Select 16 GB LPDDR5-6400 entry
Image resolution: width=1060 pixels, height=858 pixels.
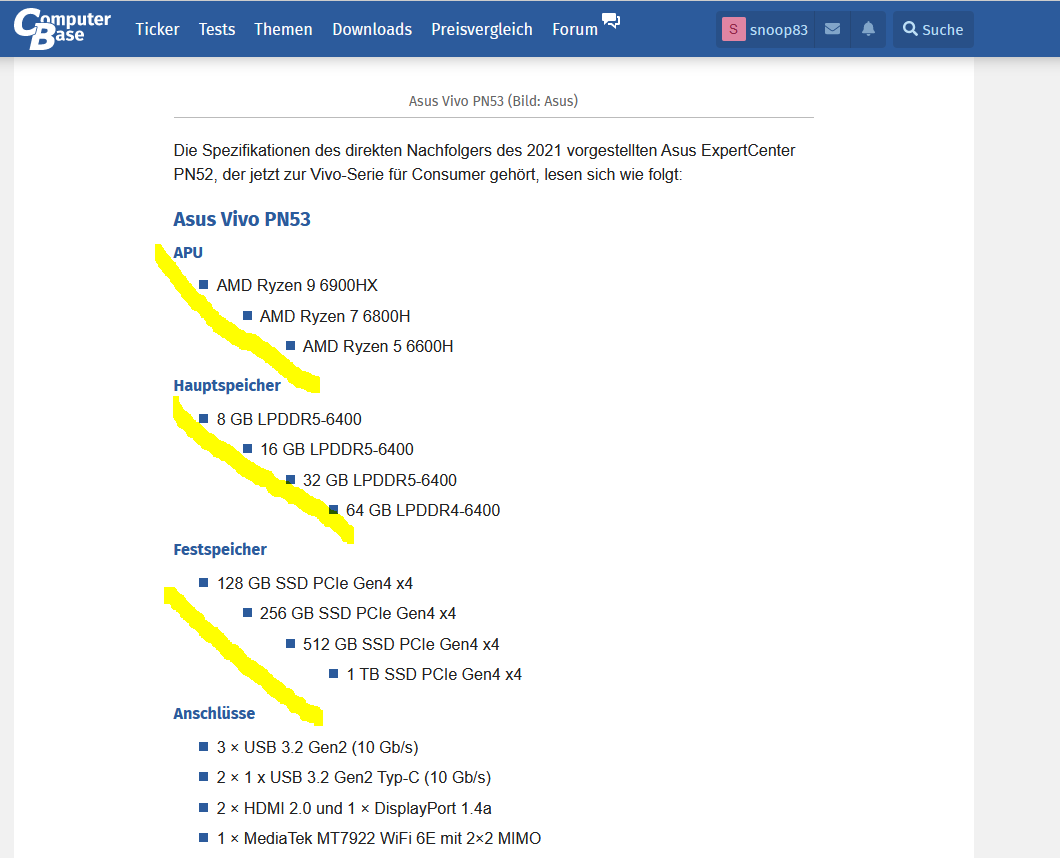coord(337,449)
